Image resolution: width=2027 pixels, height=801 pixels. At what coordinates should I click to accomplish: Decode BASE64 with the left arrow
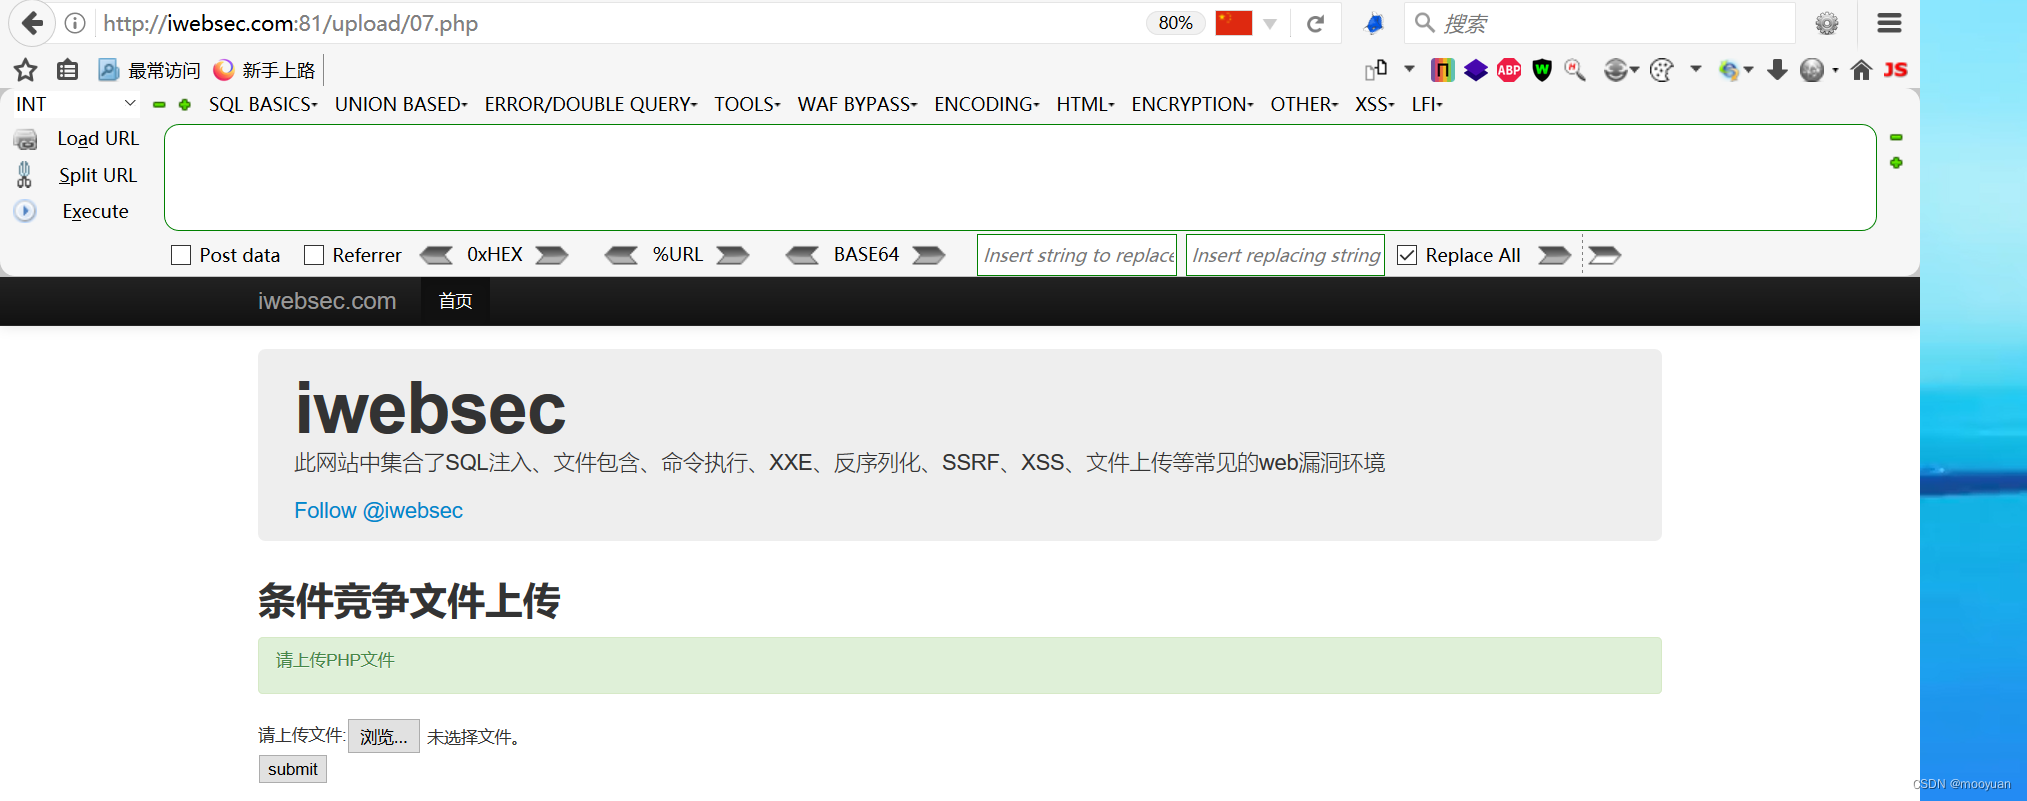pos(802,255)
